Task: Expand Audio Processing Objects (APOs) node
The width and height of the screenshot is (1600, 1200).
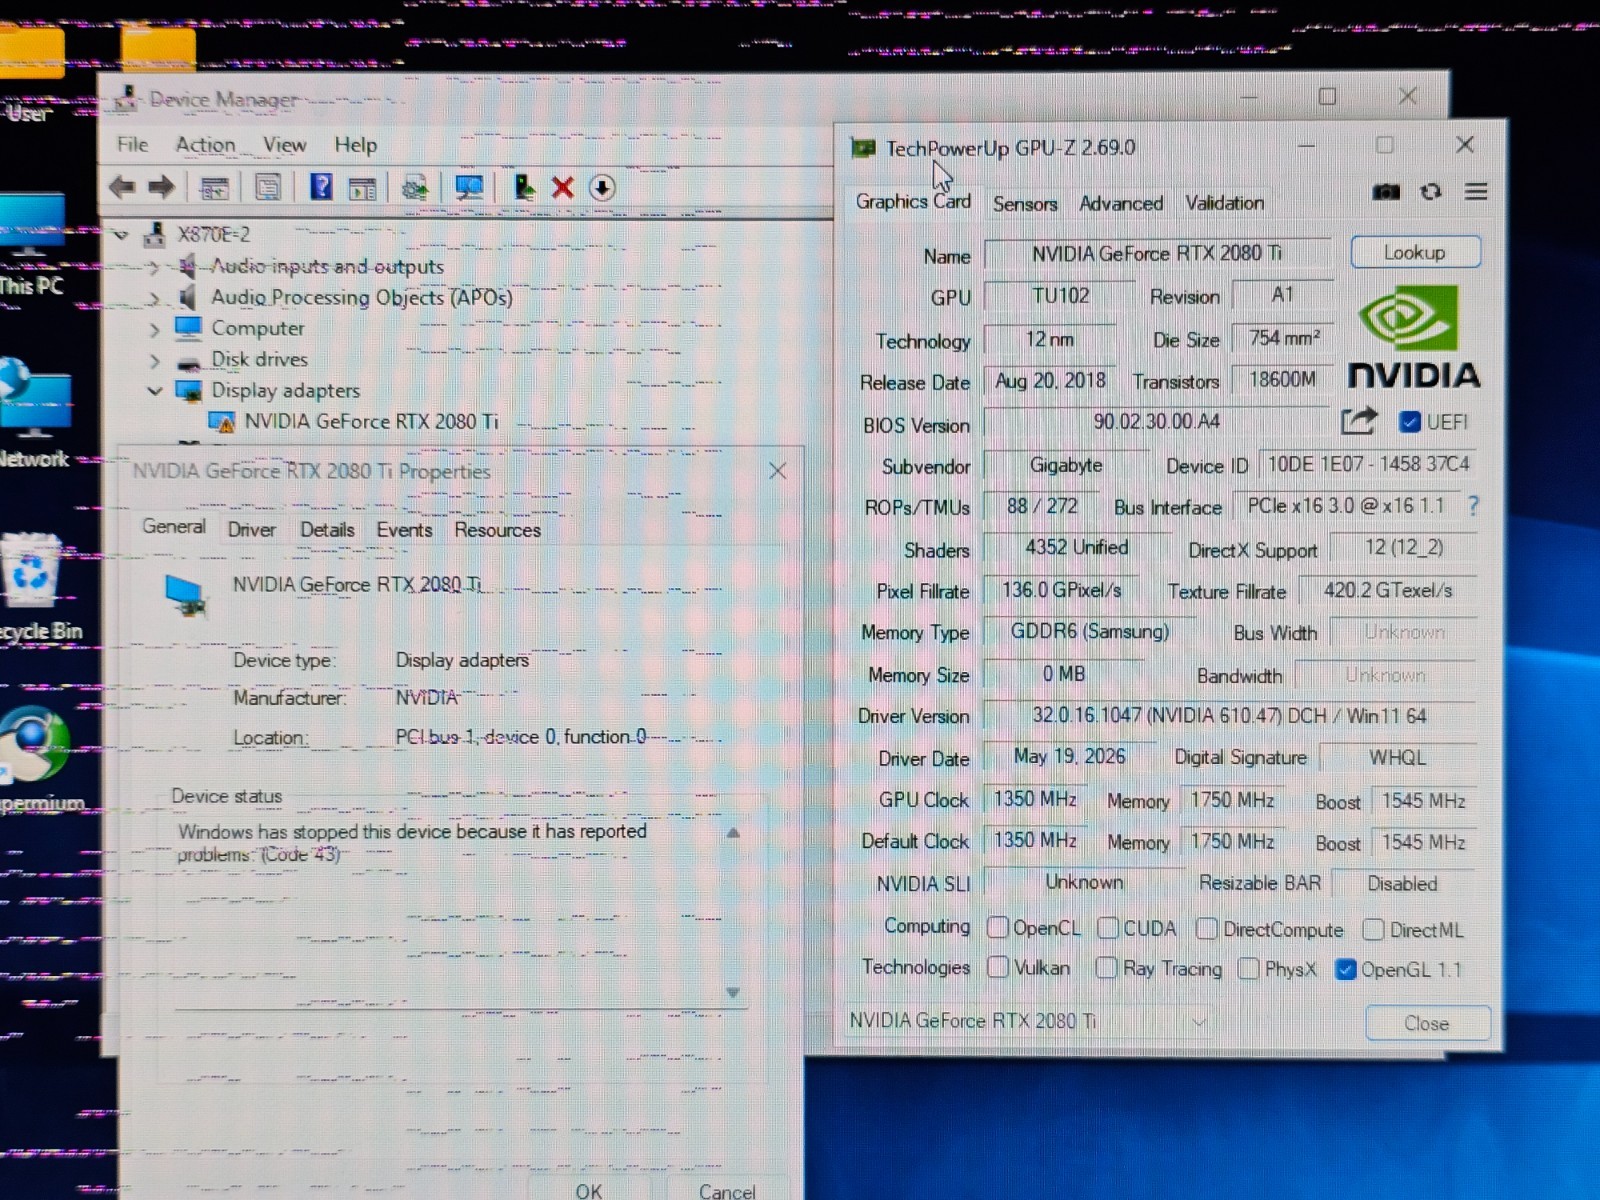Action: point(154,298)
